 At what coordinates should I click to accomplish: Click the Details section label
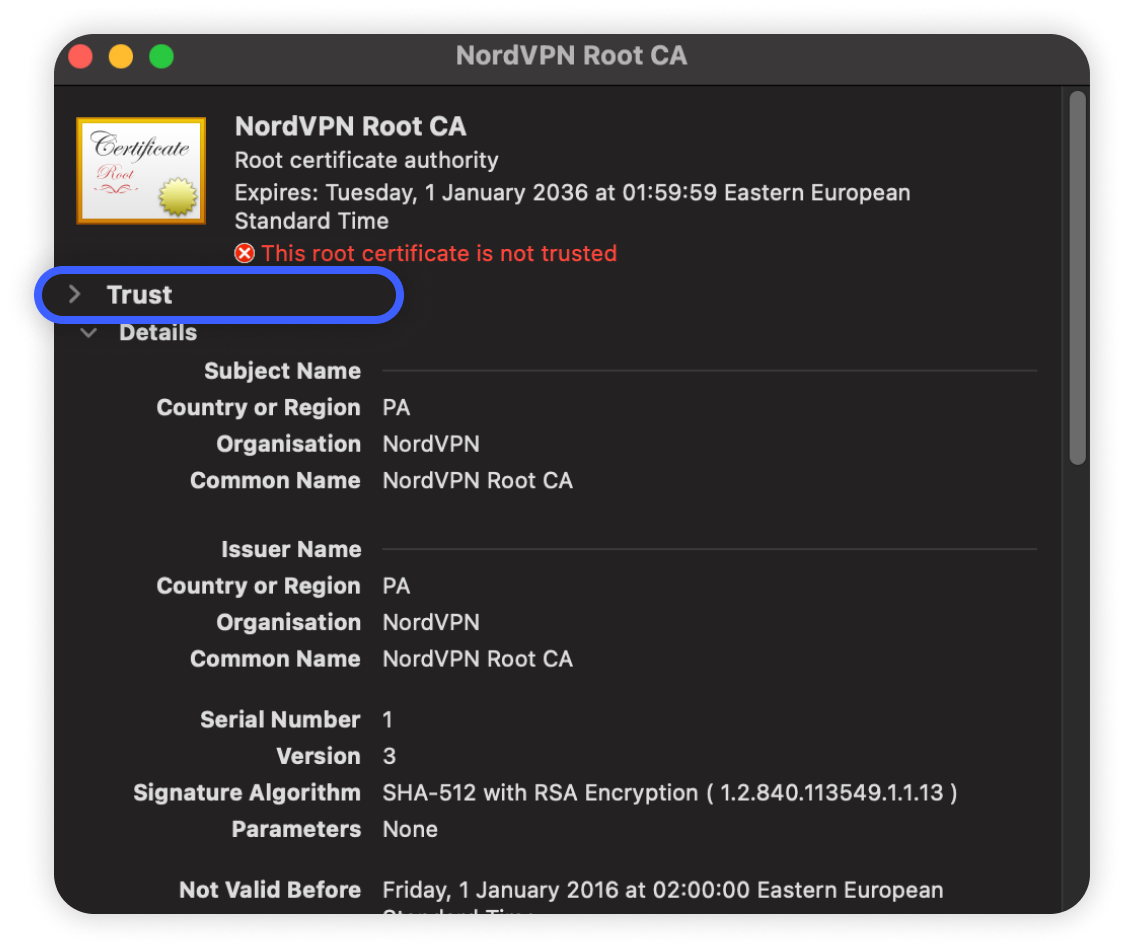pyautogui.click(x=158, y=333)
